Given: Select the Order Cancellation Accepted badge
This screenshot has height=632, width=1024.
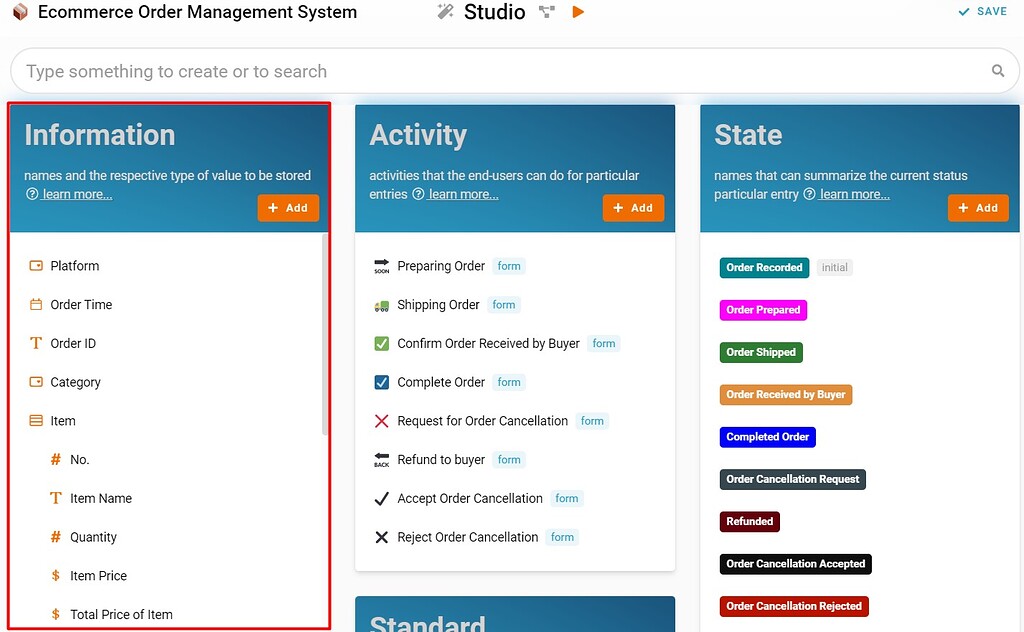Looking at the screenshot, I should [x=795, y=563].
